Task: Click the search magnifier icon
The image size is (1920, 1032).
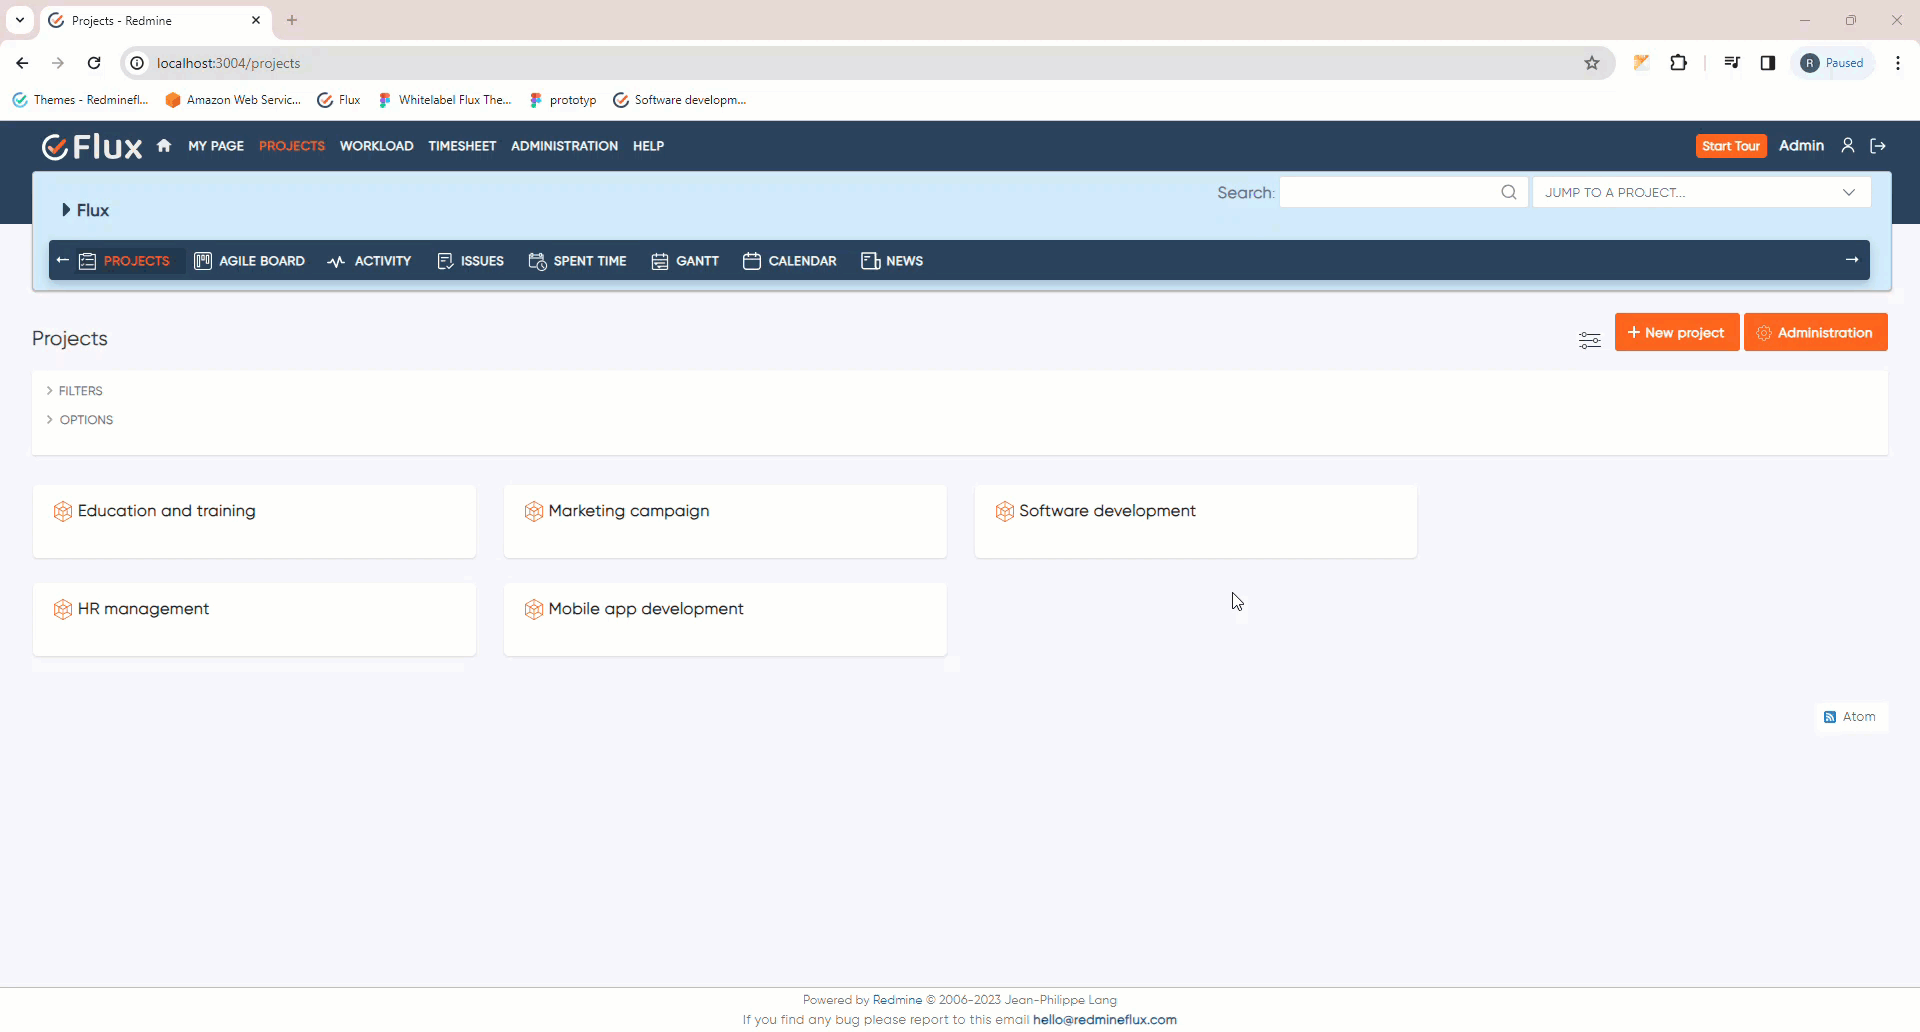Action: point(1508,193)
